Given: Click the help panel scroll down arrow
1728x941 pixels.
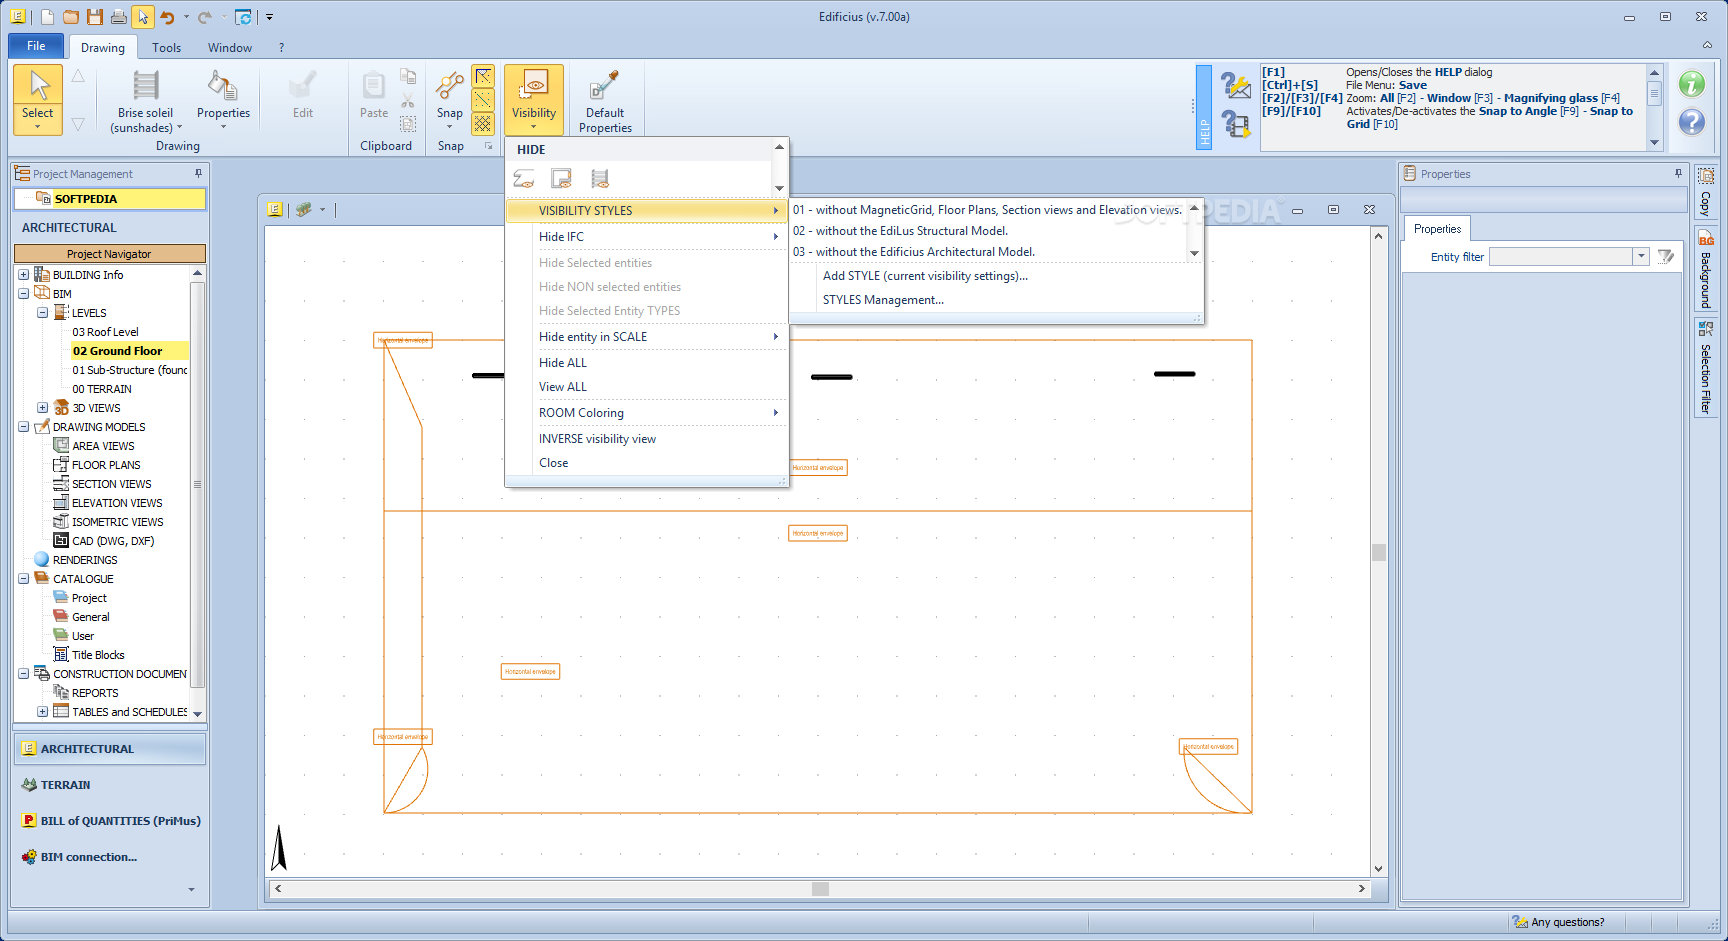Looking at the screenshot, I should [x=1654, y=143].
